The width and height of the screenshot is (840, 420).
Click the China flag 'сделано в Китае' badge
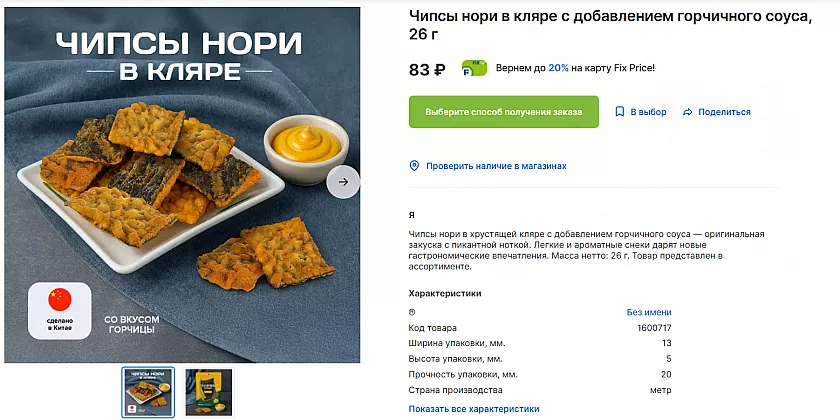59,309
